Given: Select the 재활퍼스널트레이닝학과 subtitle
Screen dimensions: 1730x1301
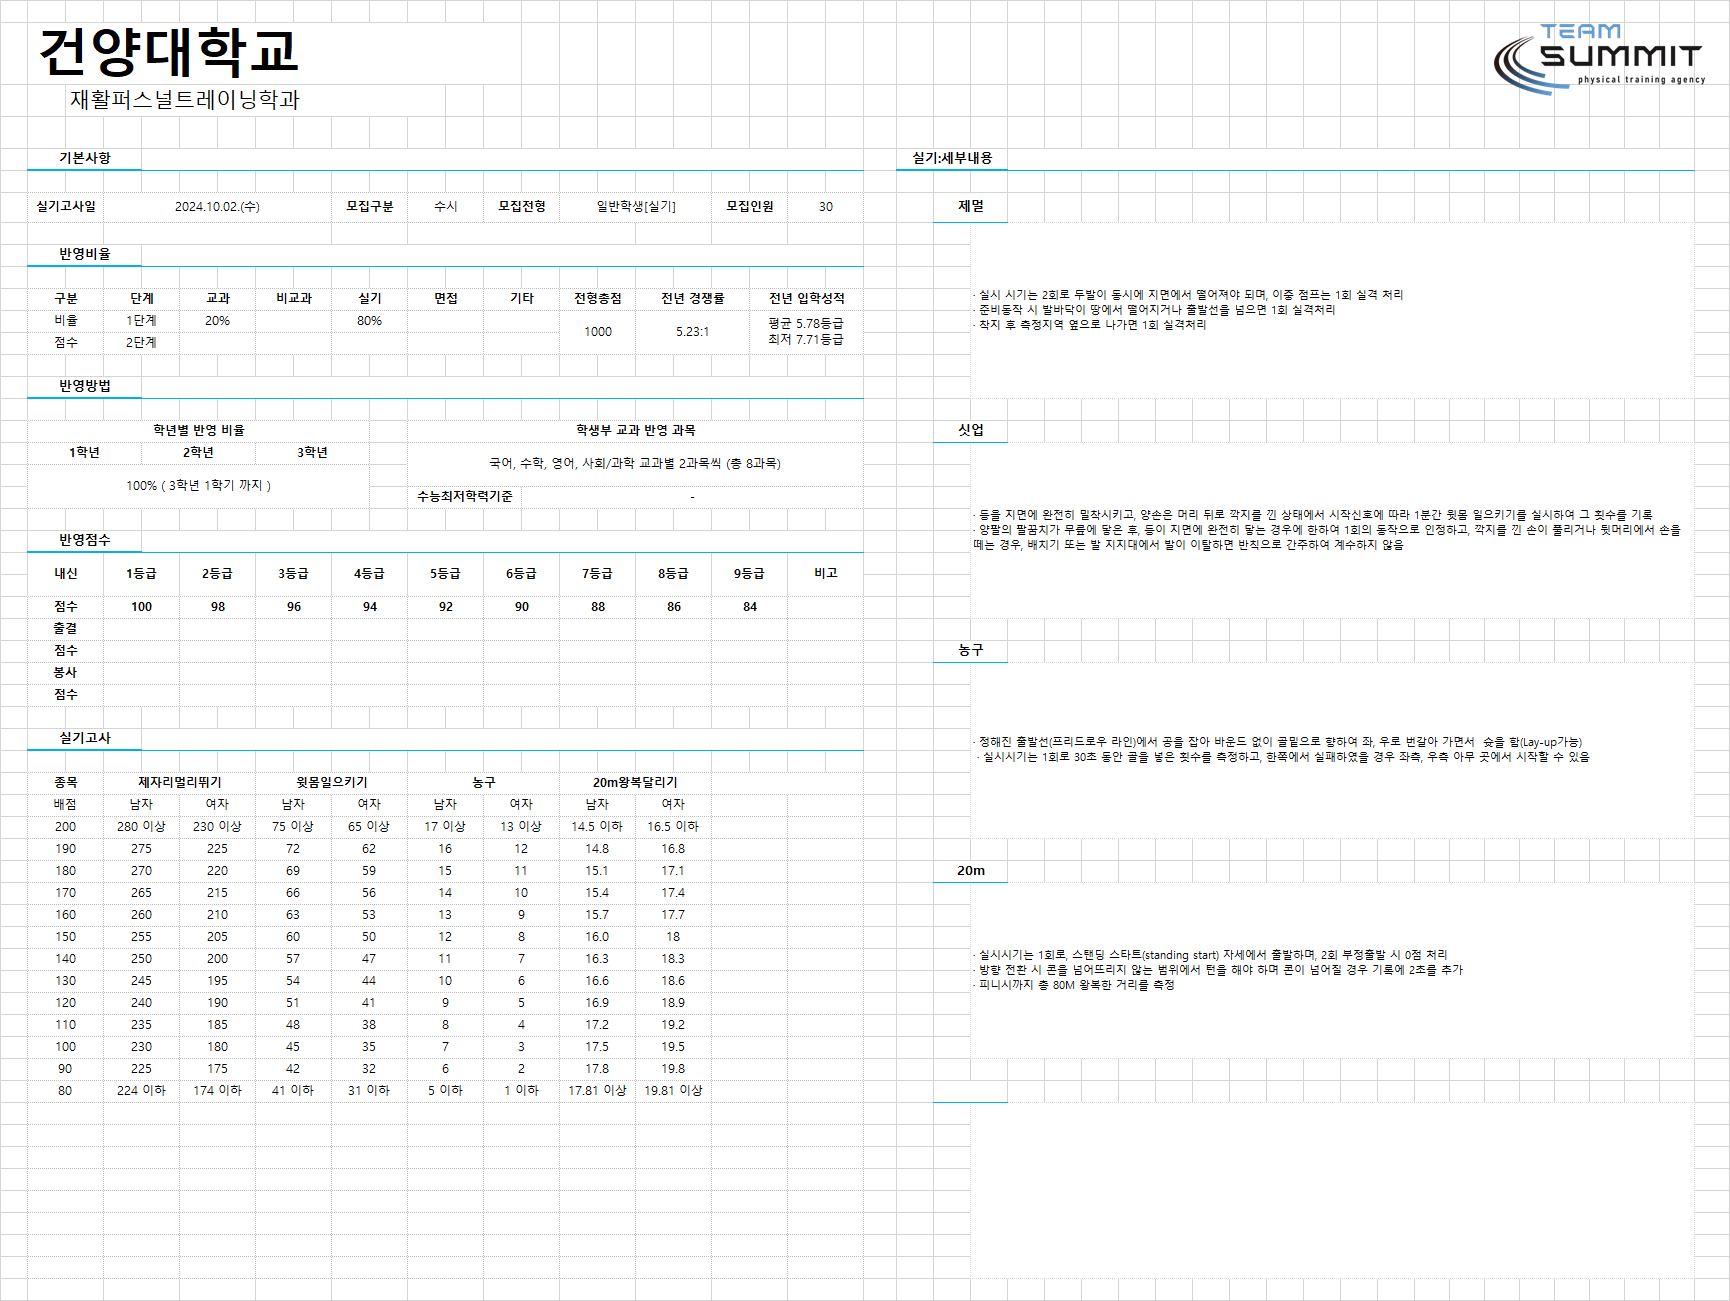Looking at the screenshot, I should pos(185,100).
